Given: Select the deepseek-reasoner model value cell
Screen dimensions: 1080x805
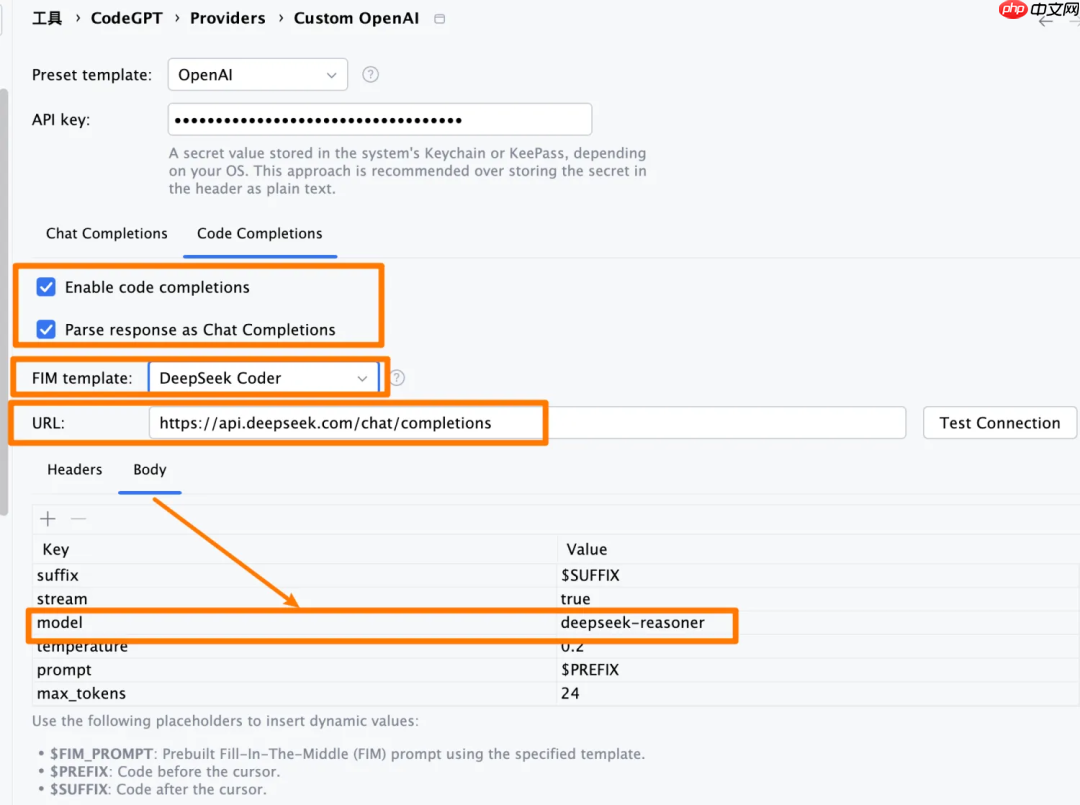Looking at the screenshot, I should pos(633,623).
